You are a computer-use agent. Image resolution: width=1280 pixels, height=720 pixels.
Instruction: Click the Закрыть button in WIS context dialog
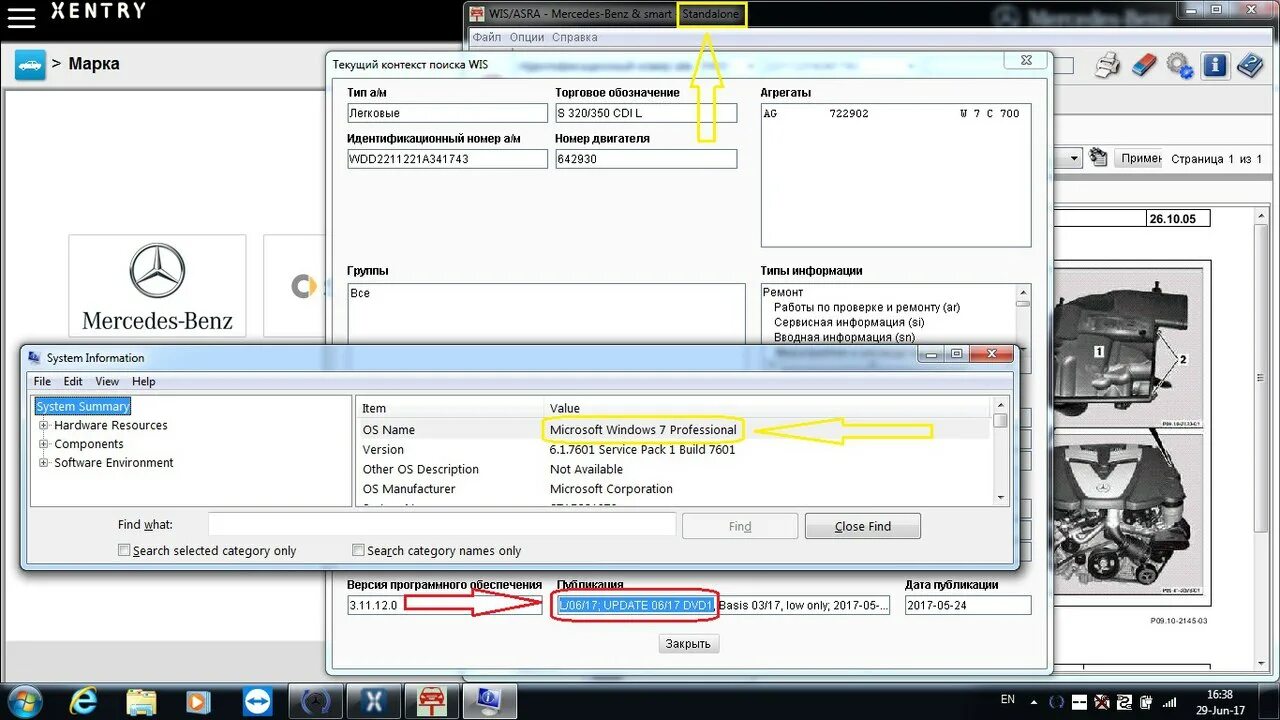[688, 643]
